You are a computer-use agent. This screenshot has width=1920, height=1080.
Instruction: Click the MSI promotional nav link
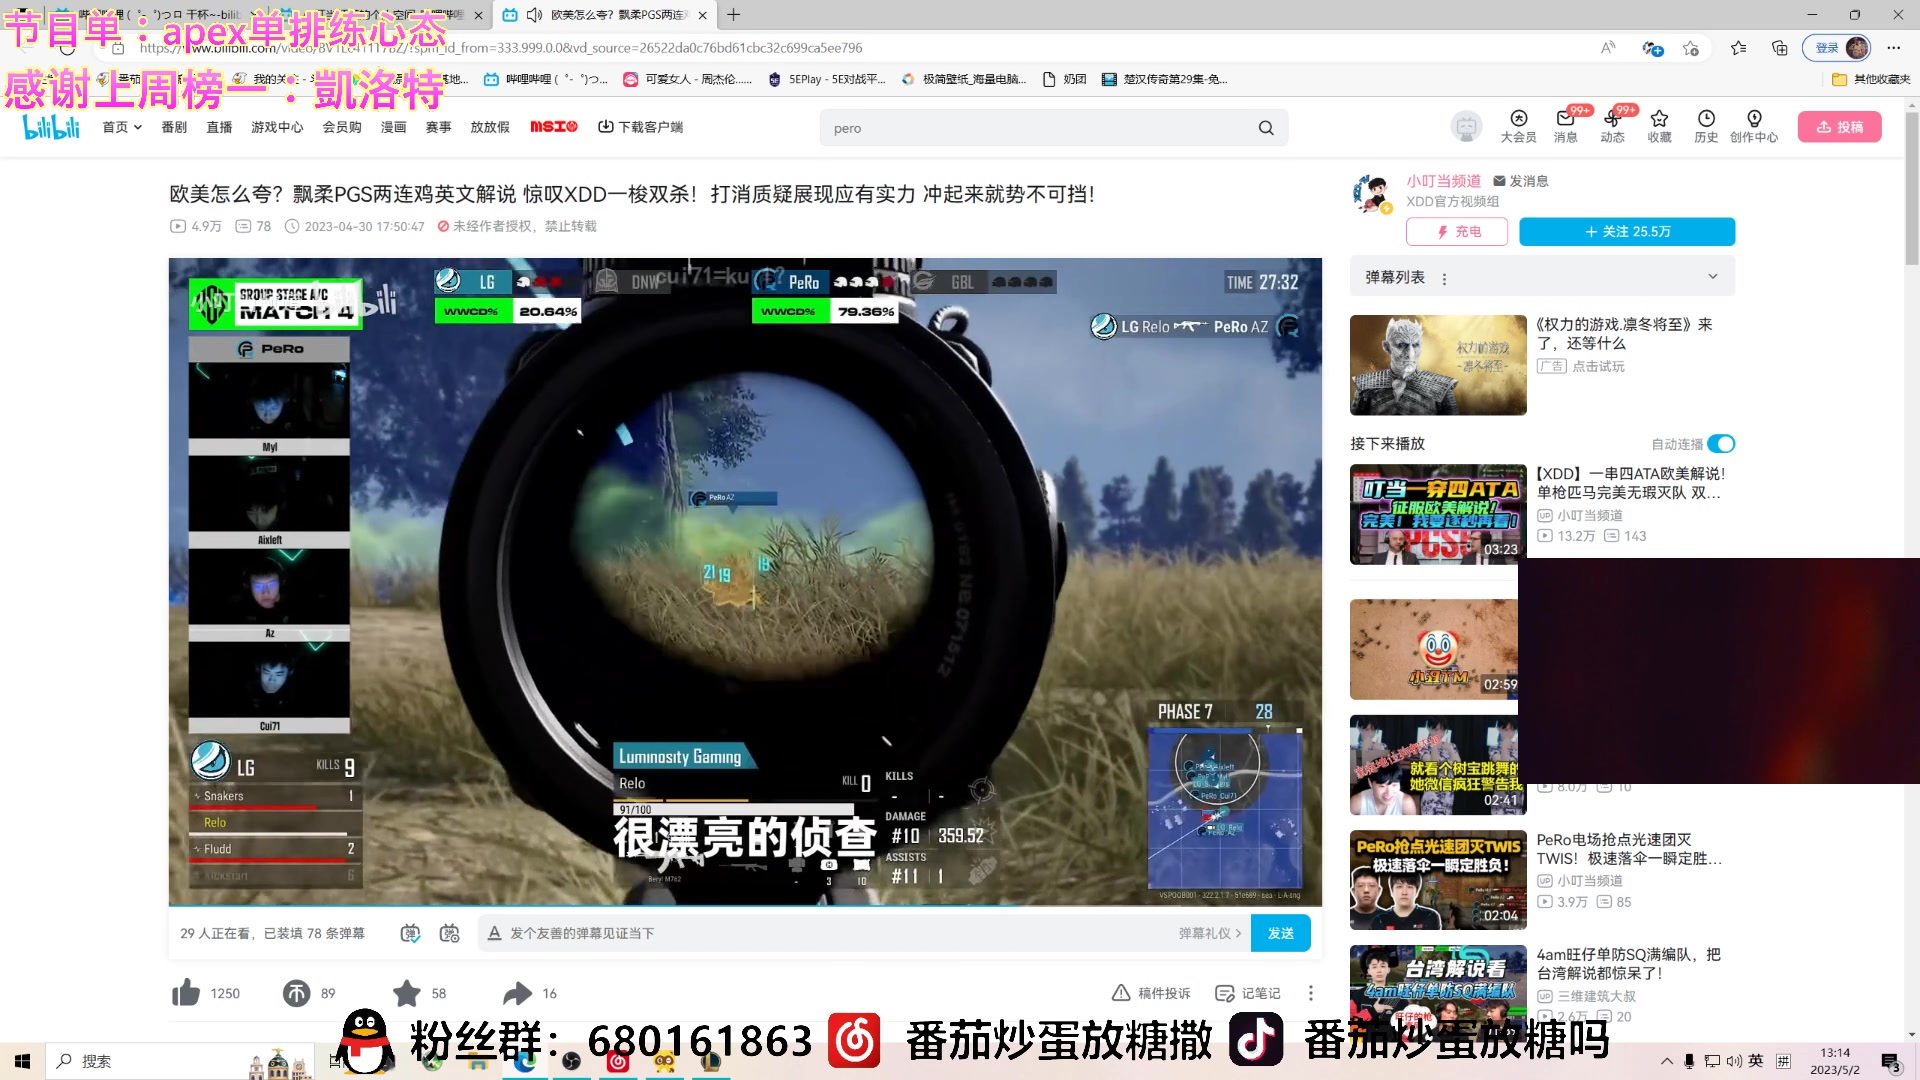(x=554, y=127)
